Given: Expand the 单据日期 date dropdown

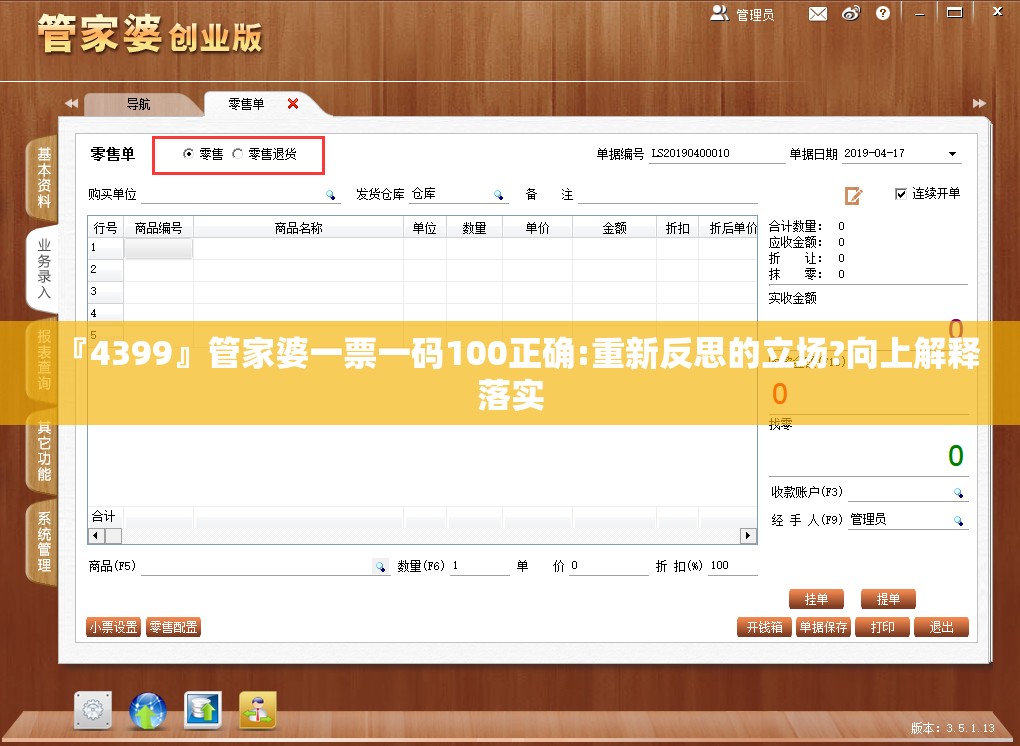Looking at the screenshot, I should click(x=952, y=154).
